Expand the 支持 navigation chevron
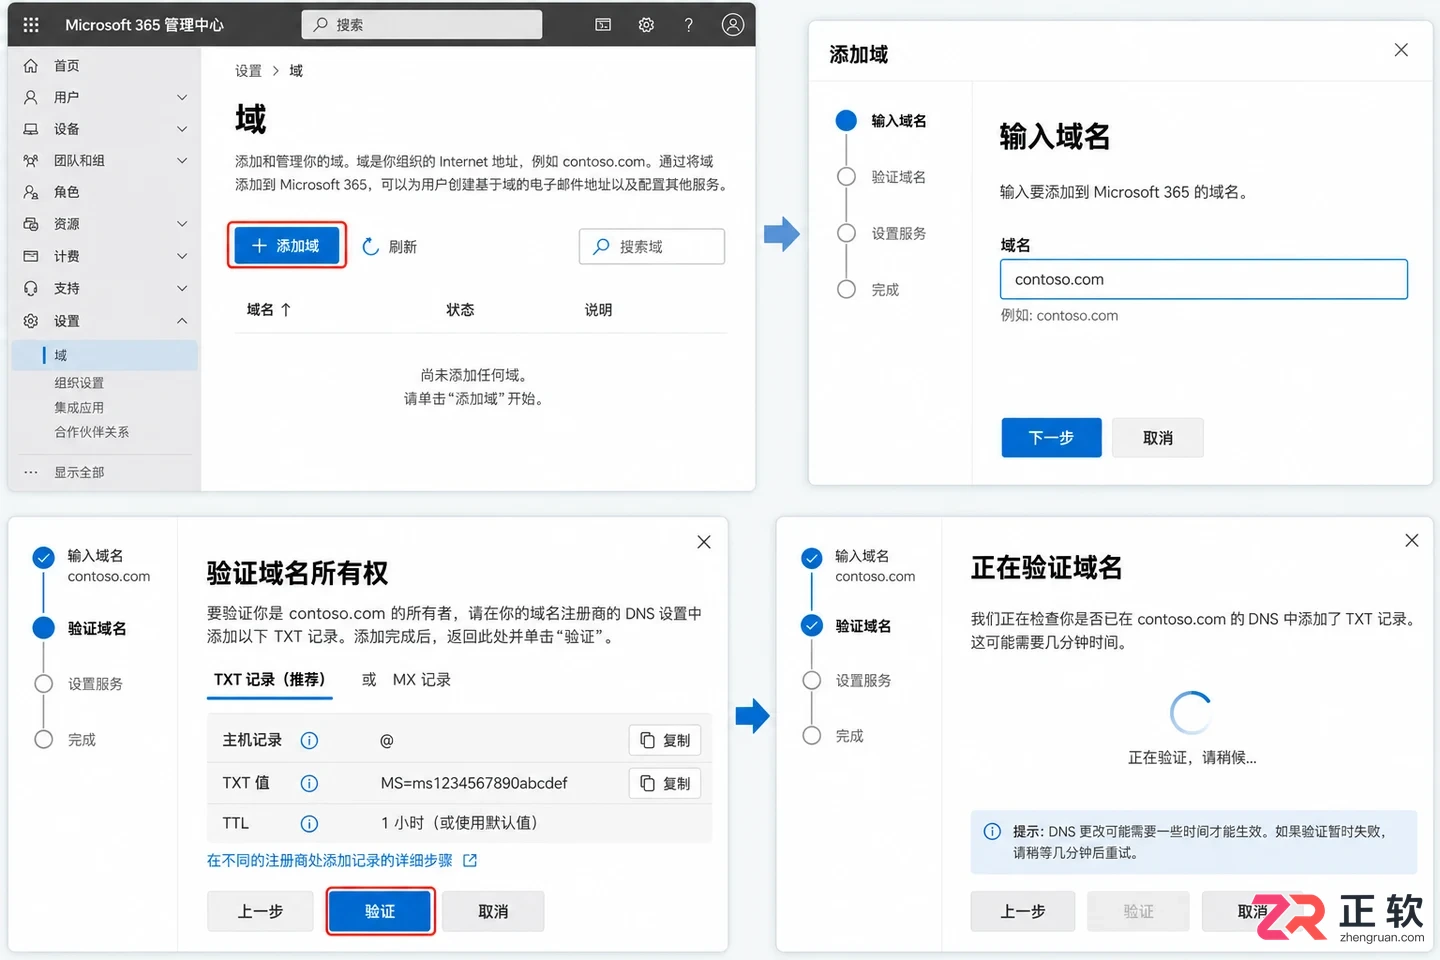The image size is (1440, 960). point(182,288)
